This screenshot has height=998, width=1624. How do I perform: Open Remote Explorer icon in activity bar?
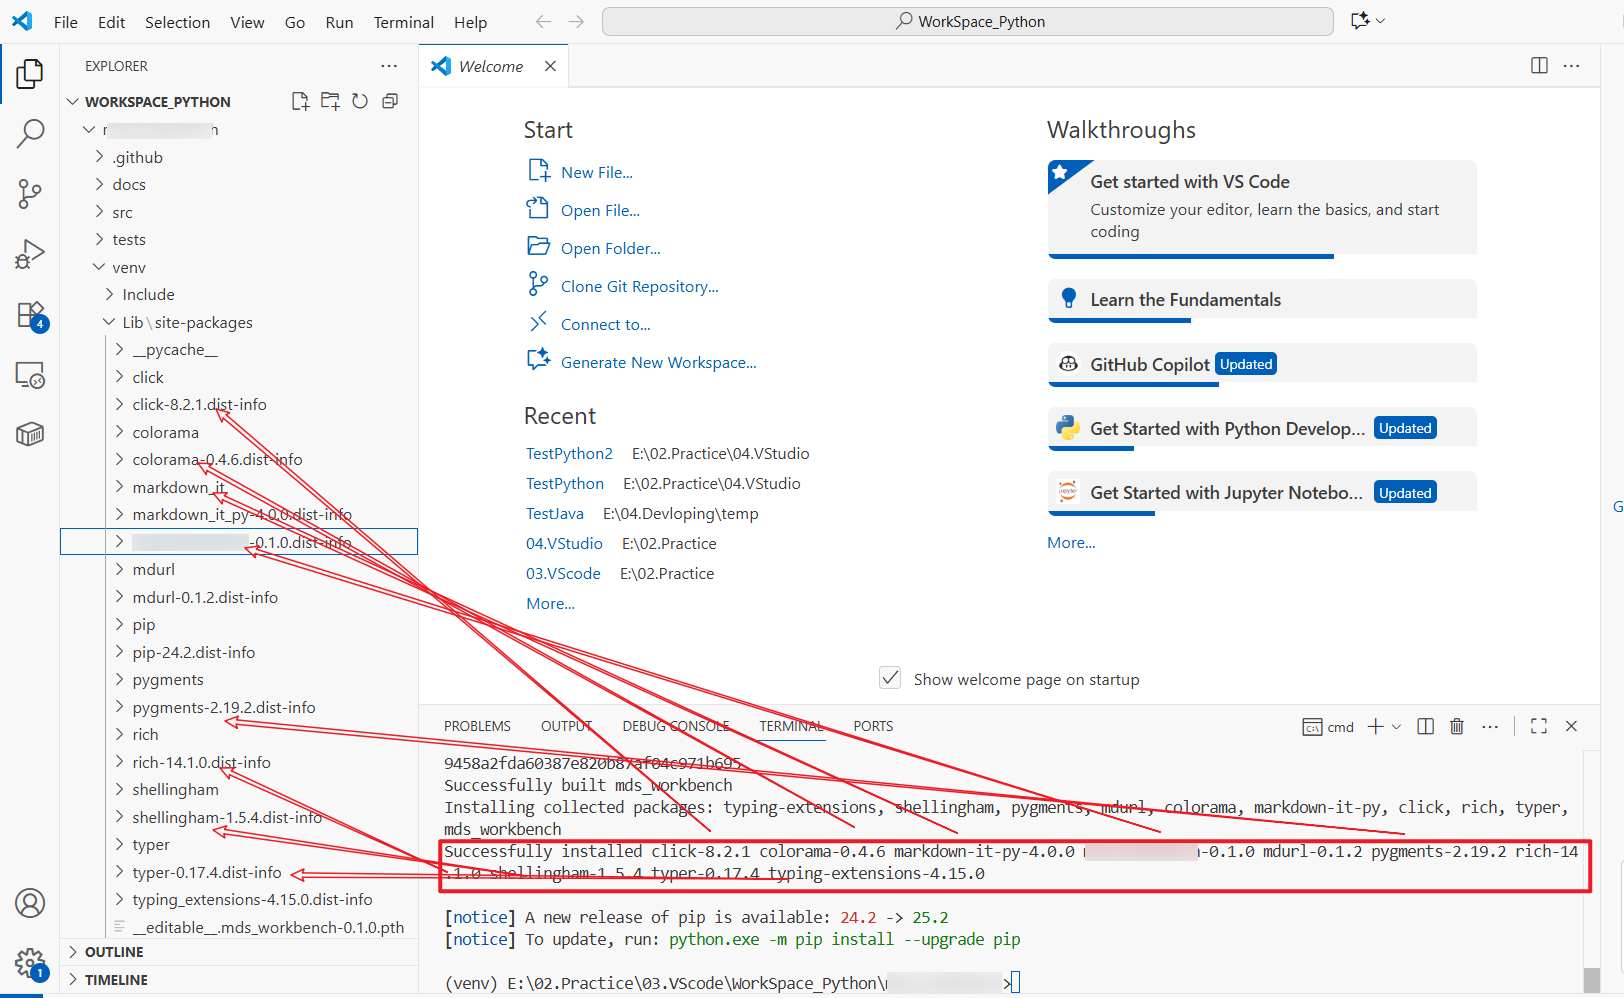pyautogui.click(x=30, y=375)
